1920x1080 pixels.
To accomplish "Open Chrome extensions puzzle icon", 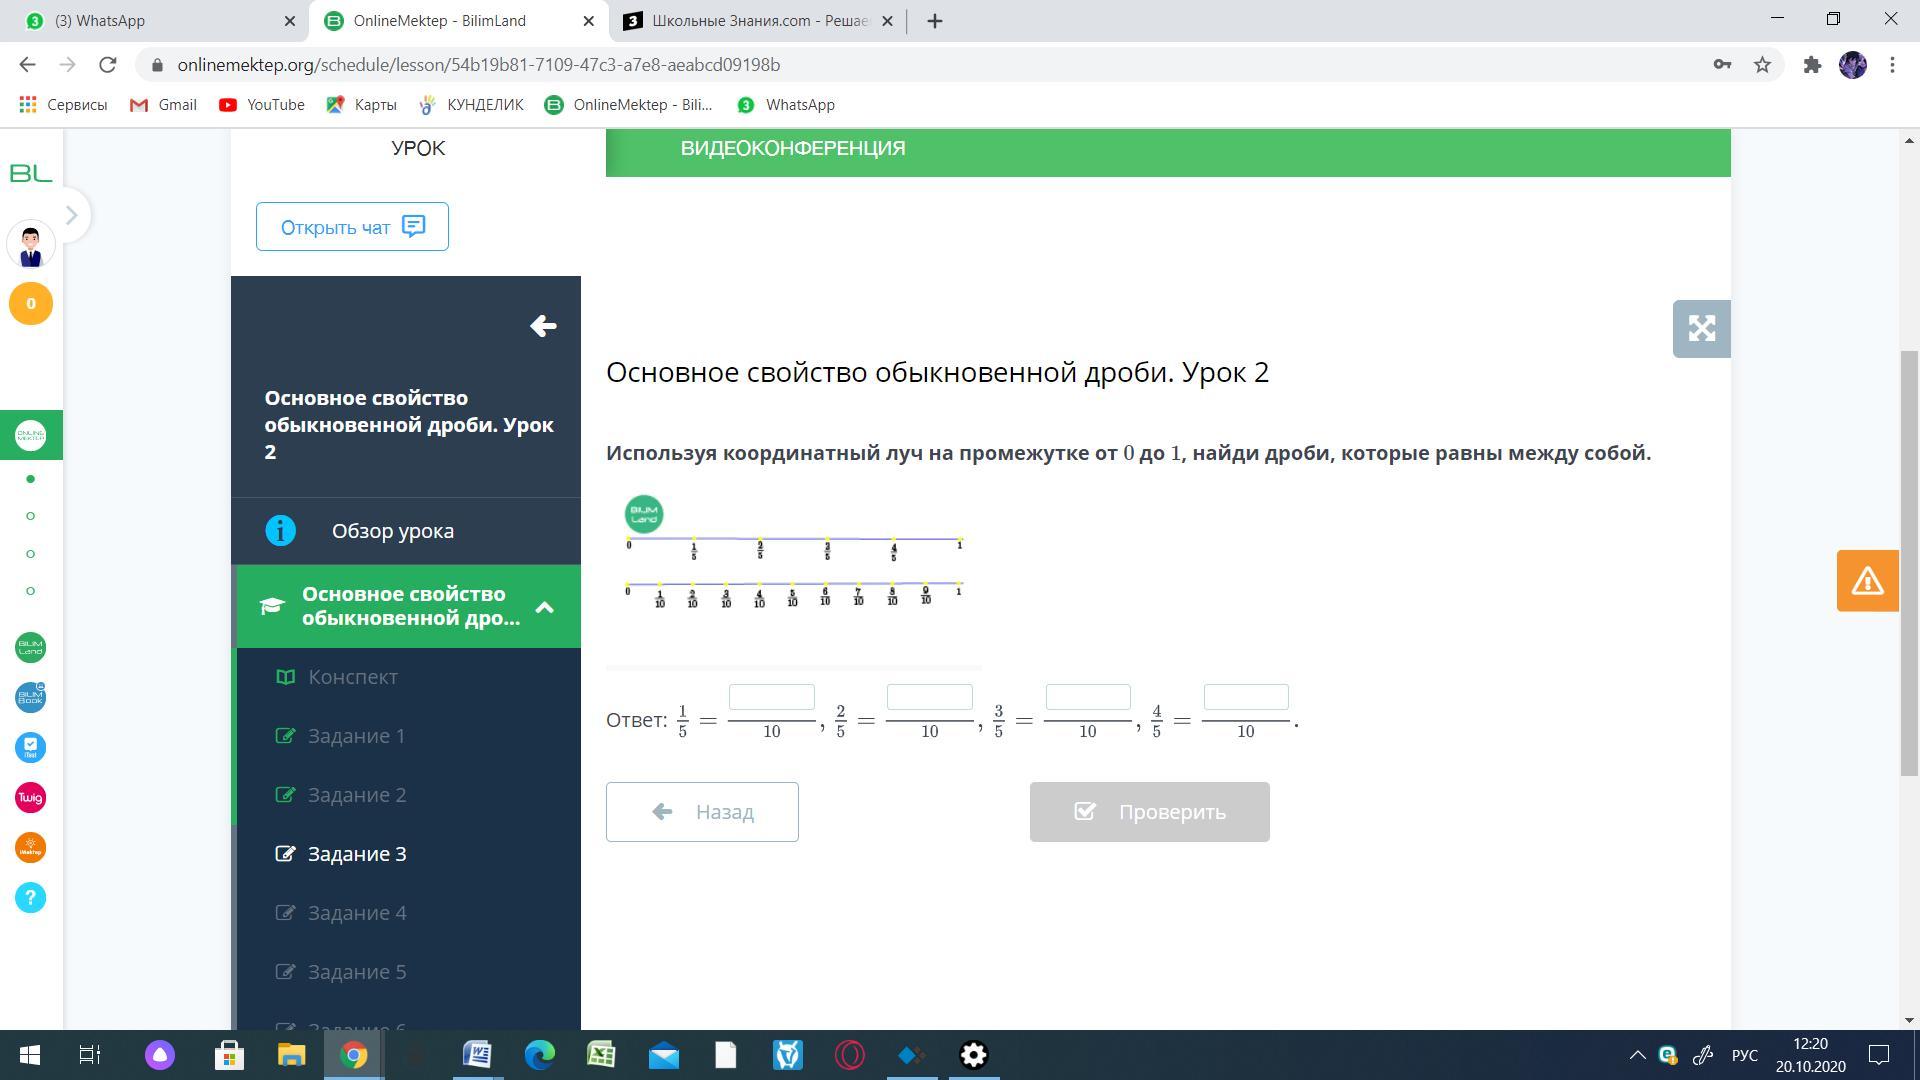I will [x=1811, y=65].
